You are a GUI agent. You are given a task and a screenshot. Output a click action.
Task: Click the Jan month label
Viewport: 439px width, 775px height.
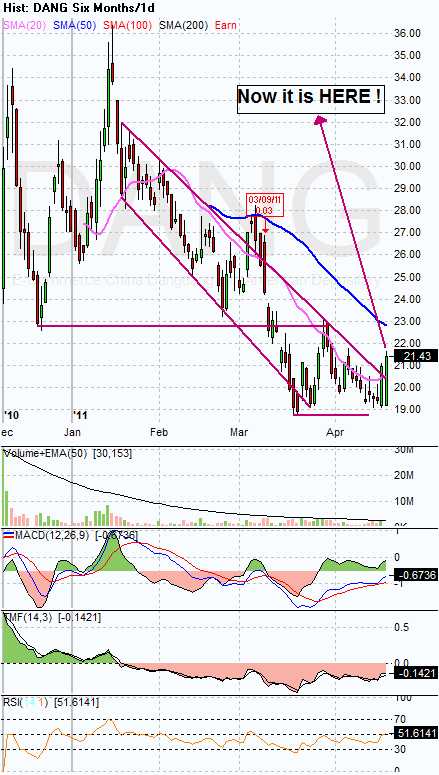coord(72,432)
